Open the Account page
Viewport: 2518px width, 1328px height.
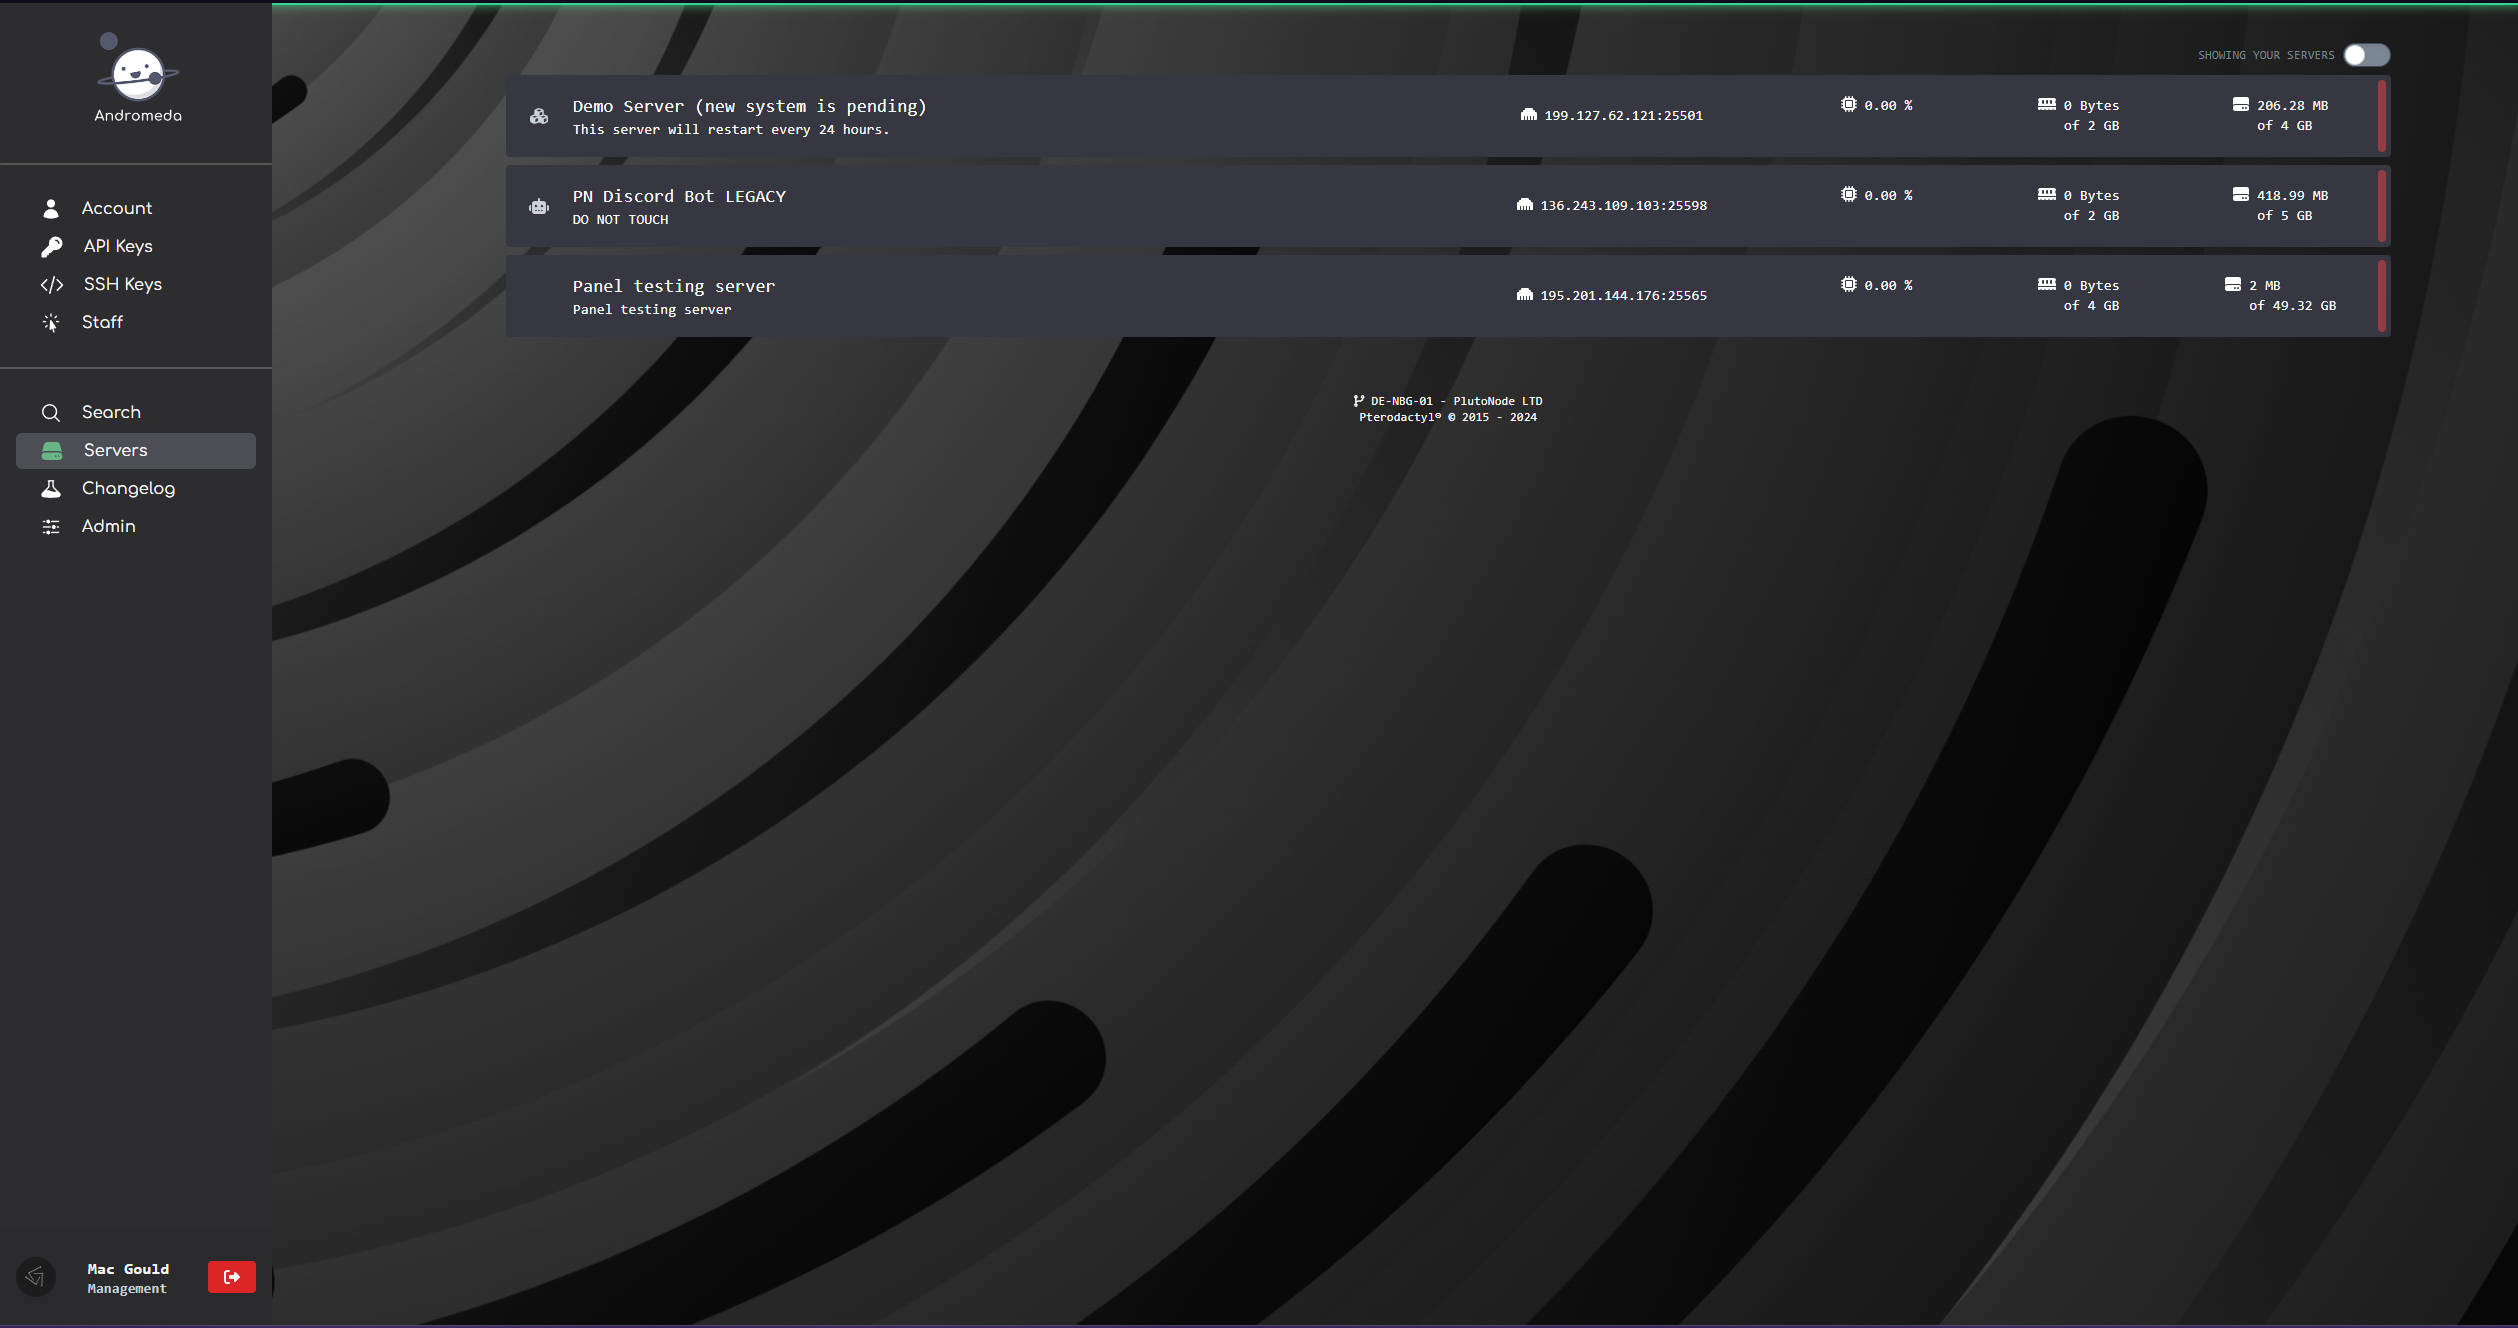tap(136, 208)
